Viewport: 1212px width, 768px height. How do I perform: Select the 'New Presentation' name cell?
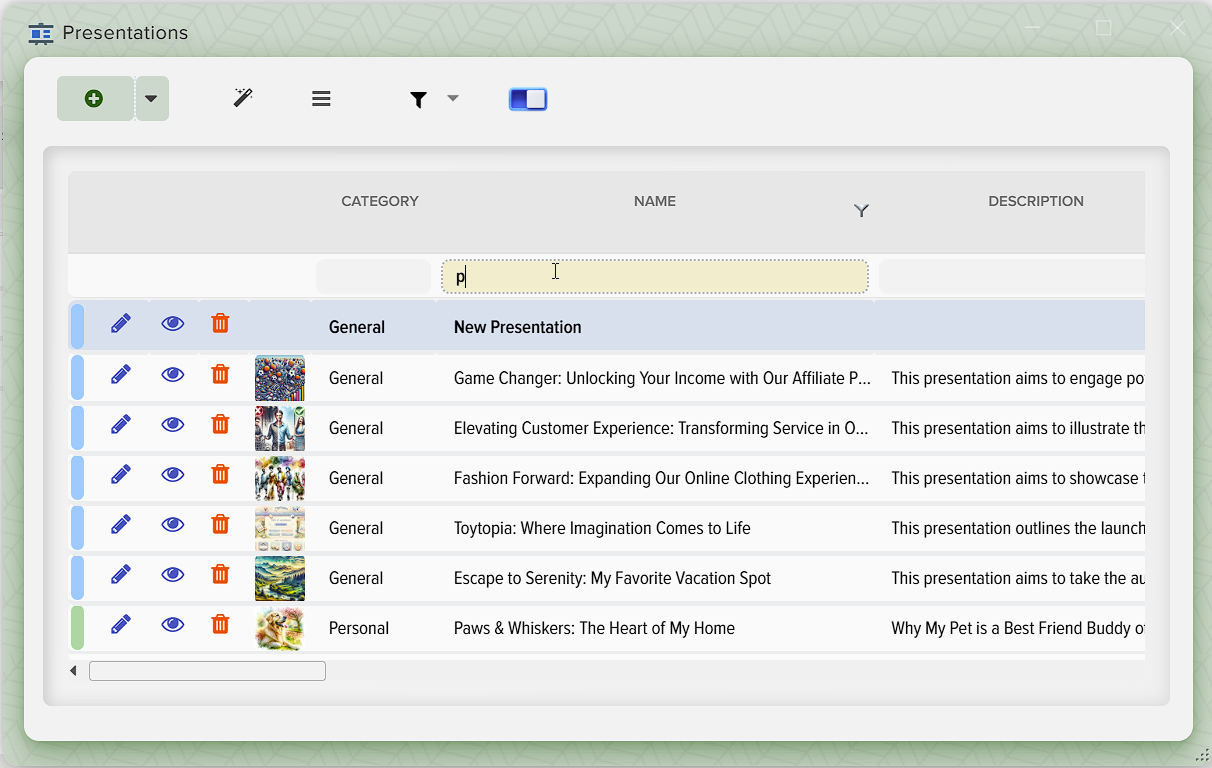coord(518,327)
